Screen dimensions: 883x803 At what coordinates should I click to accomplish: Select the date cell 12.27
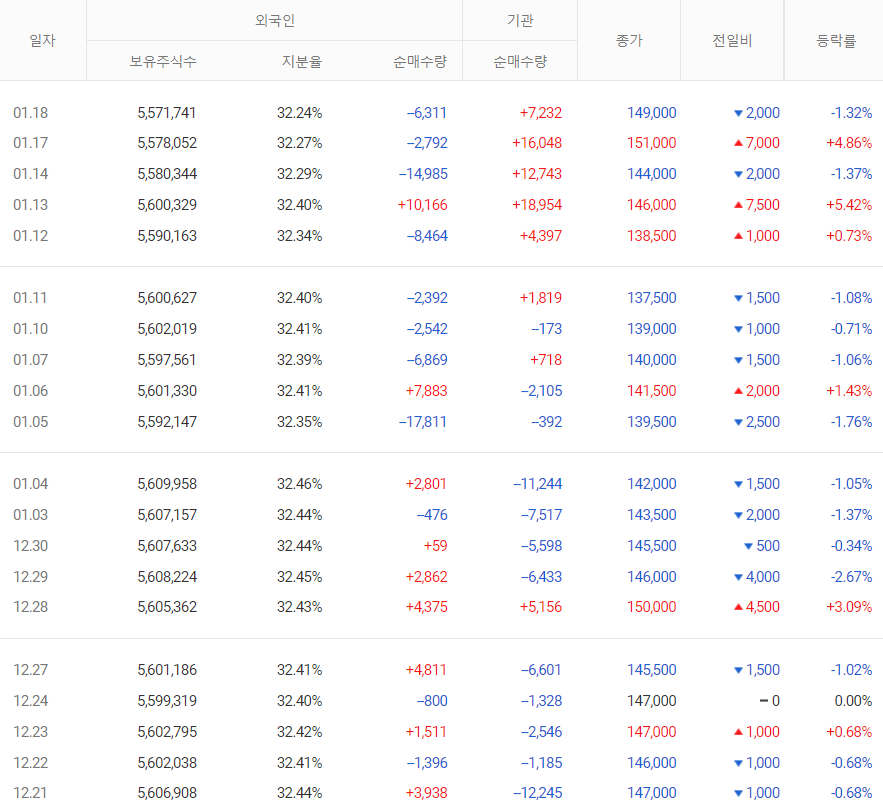pos(30,670)
